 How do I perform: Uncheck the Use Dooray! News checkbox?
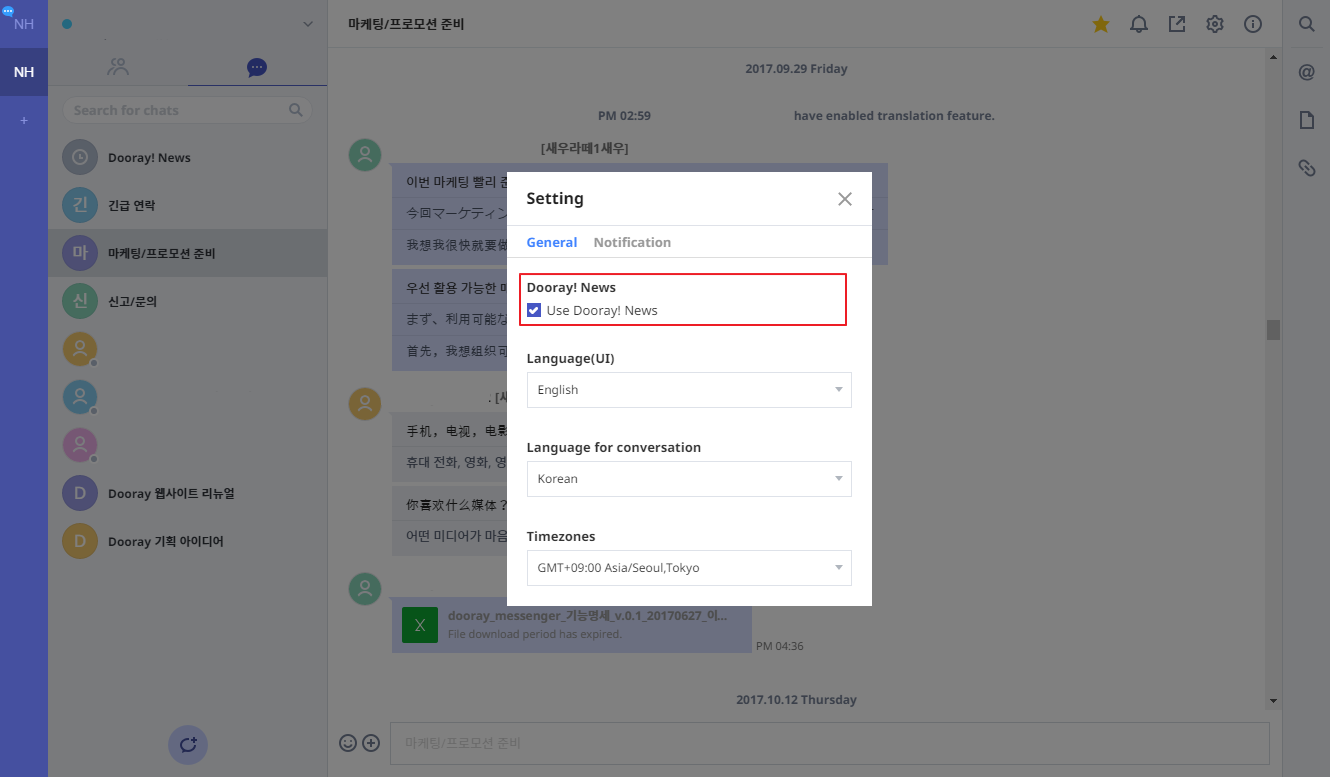(x=534, y=310)
